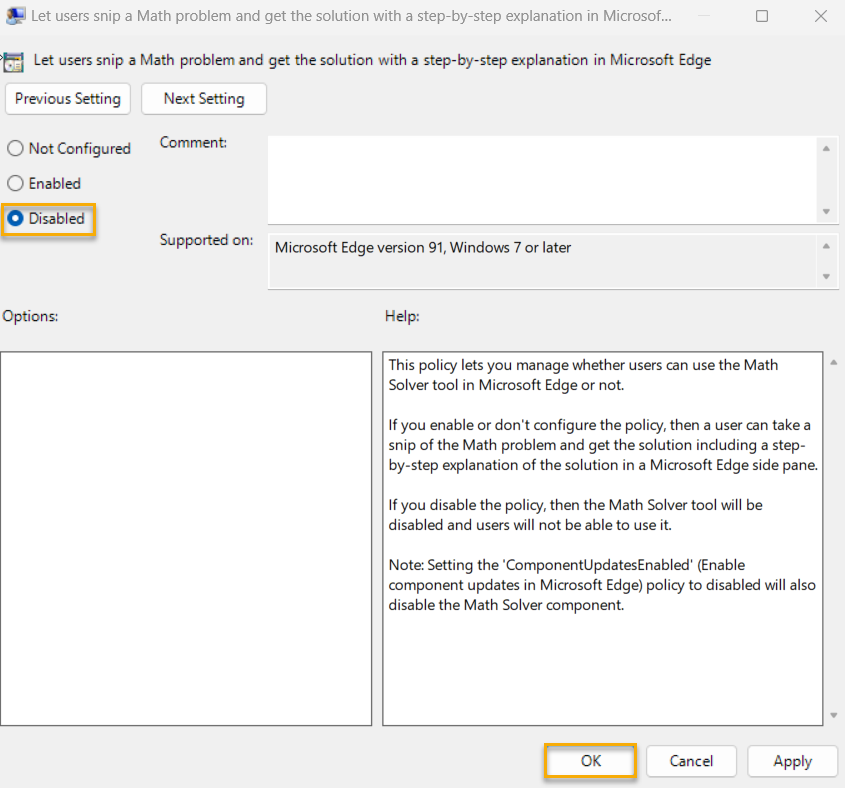Select the Not Configured option
The height and width of the screenshot is (788, 845).
15,148
